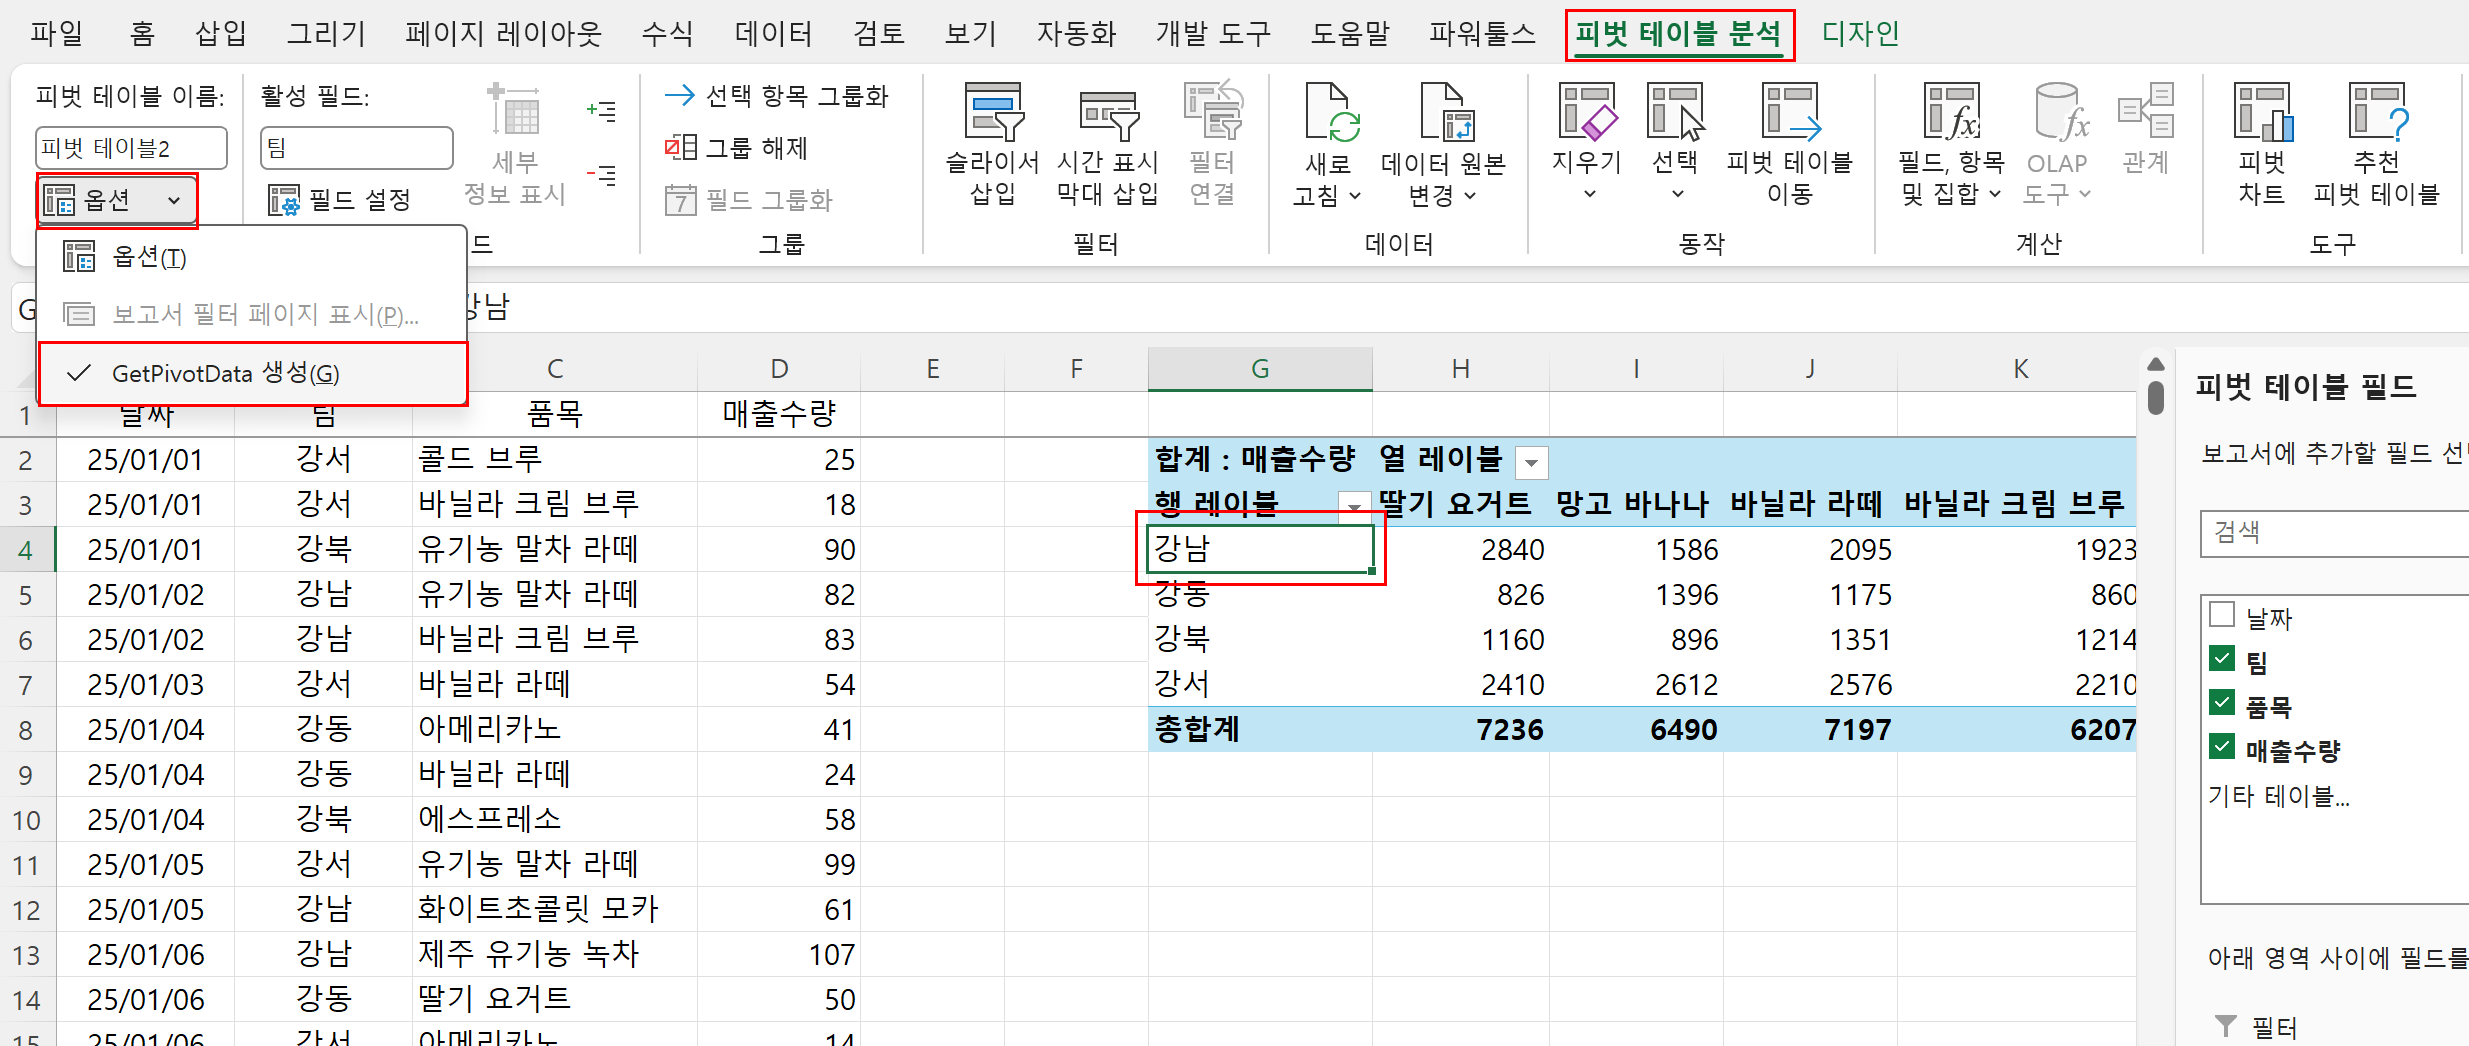Switch to the 삽입 tab
This screenshot has height=1046, width=2469.
(220, 33)
